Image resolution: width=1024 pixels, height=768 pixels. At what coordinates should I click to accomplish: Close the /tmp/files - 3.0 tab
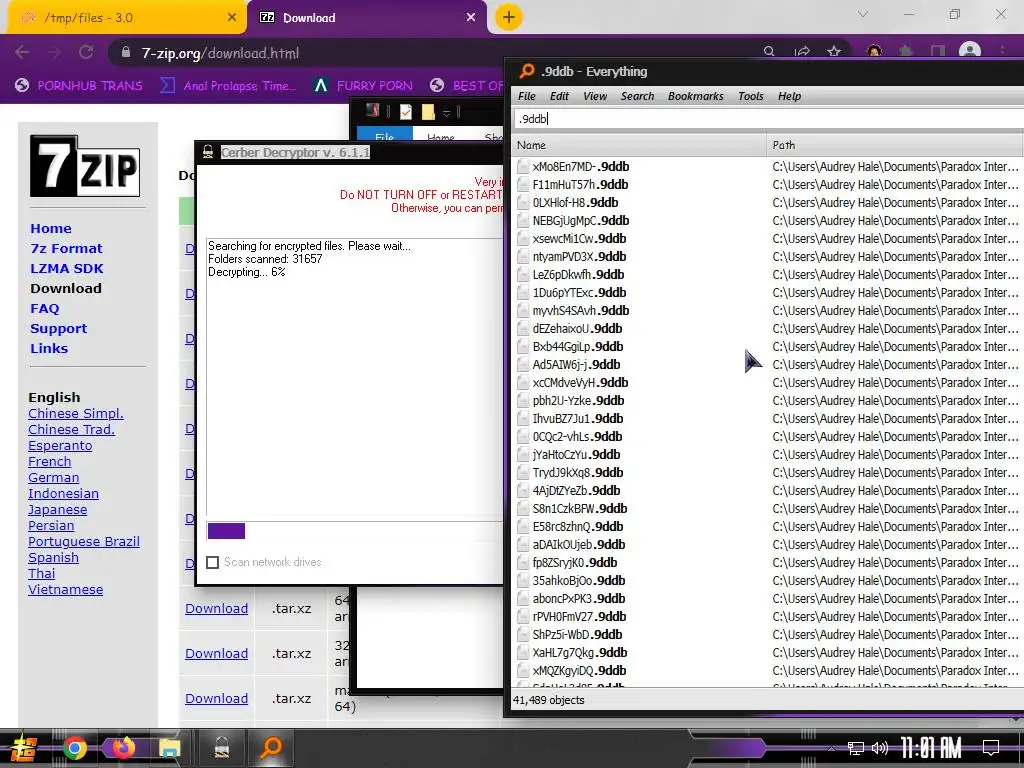pos(232,18)
